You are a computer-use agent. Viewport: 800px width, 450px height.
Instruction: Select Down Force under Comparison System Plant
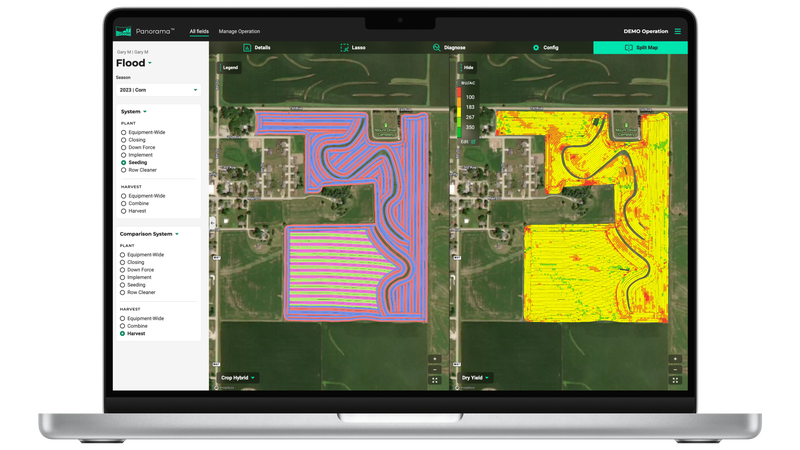137,270
